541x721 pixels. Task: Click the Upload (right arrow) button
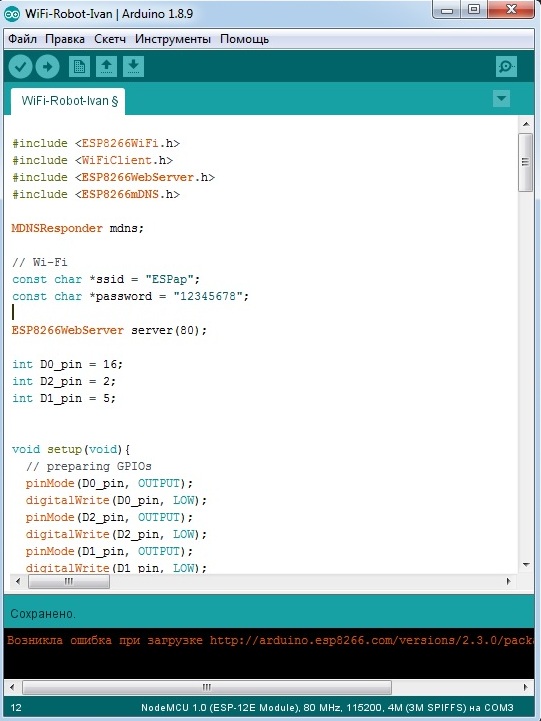[47, 67]
